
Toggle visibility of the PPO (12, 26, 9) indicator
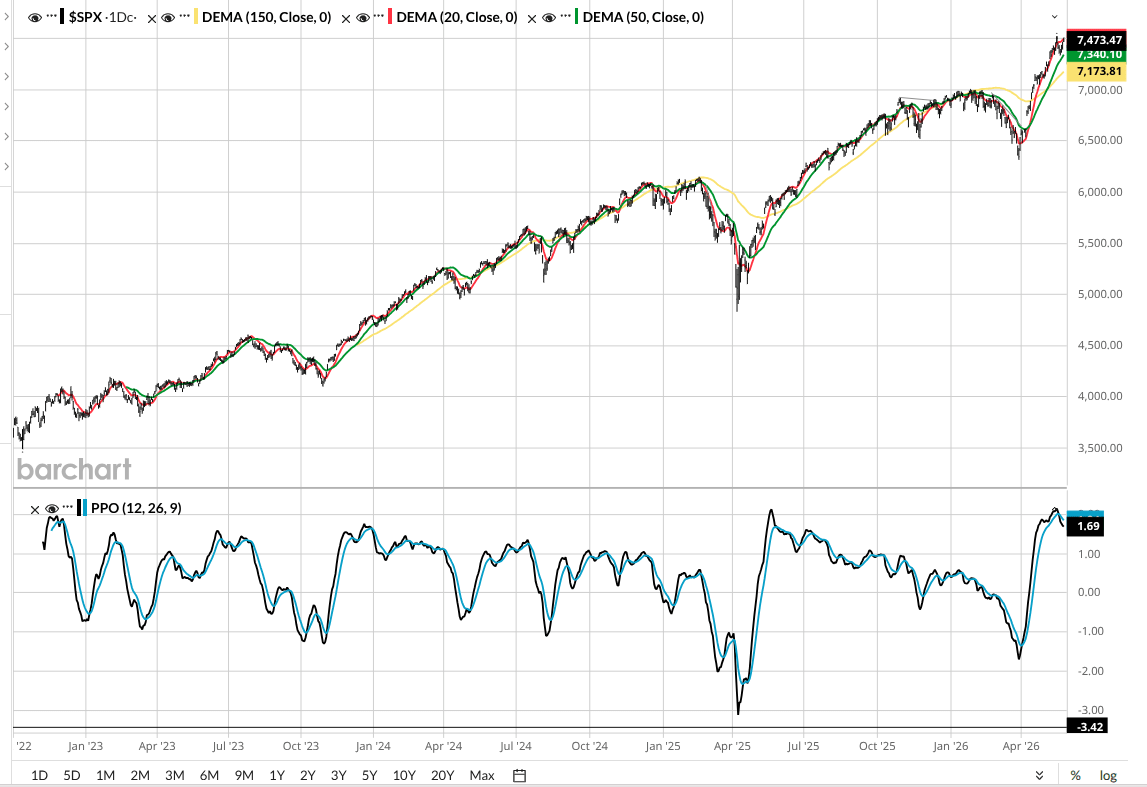51,508
